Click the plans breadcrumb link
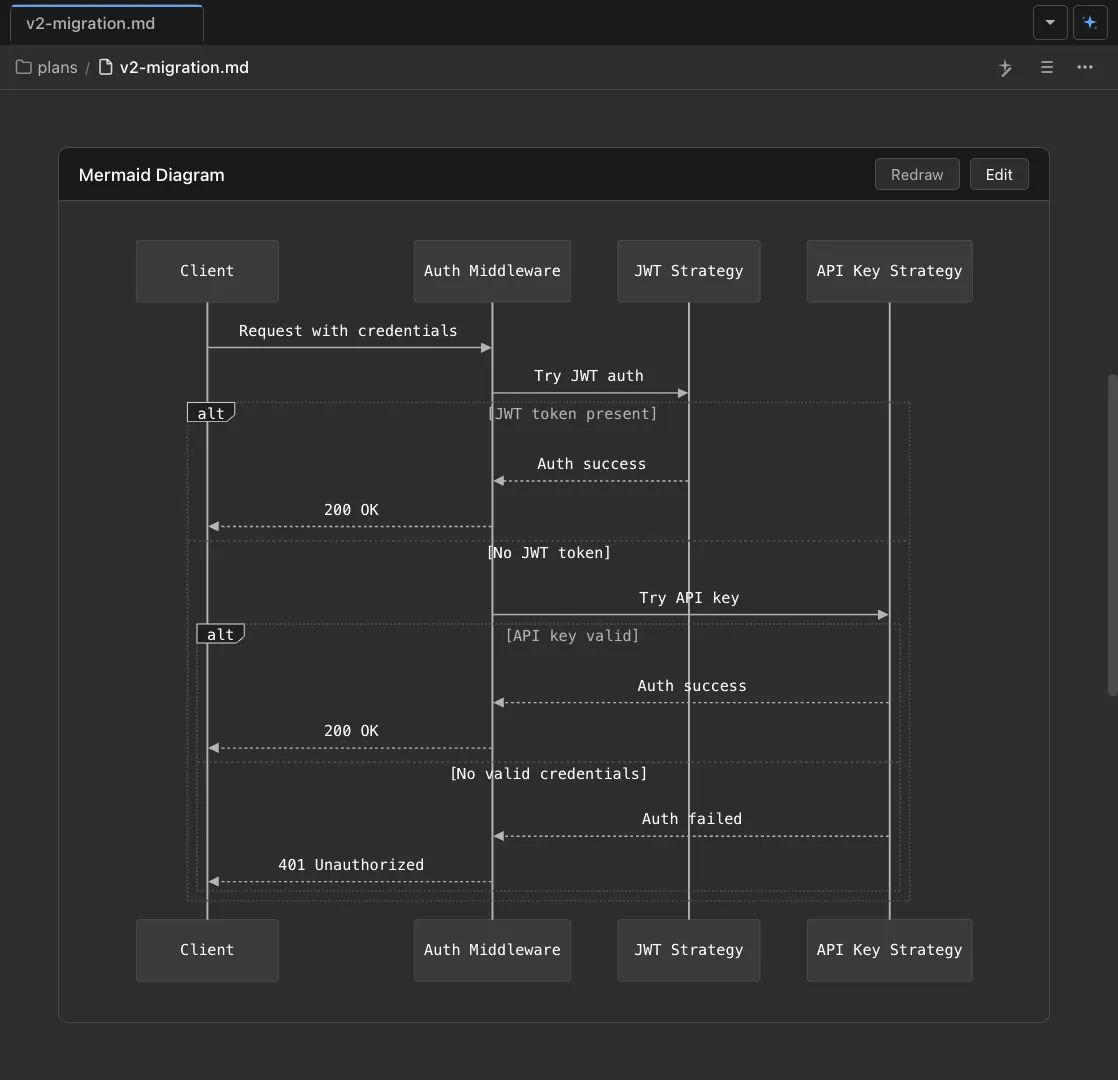The width and height of the screenshot is (1118, 1080). click(x=55, y=67)
